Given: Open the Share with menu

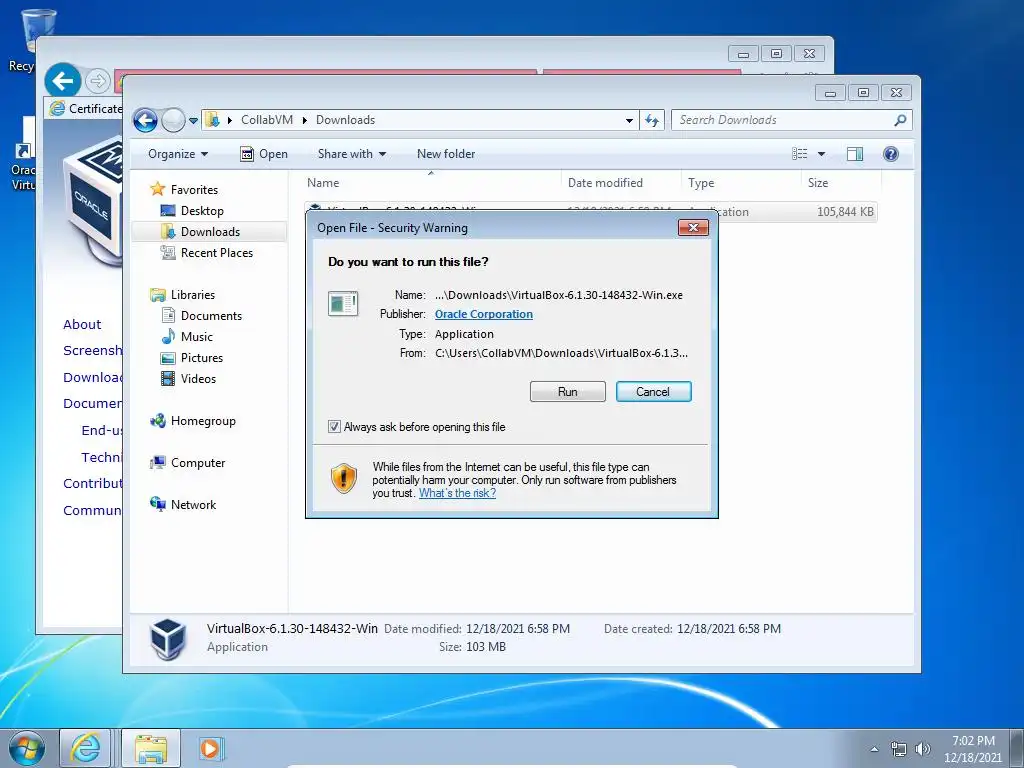Looking at the screenshot, I should click(x=352, y=154).
